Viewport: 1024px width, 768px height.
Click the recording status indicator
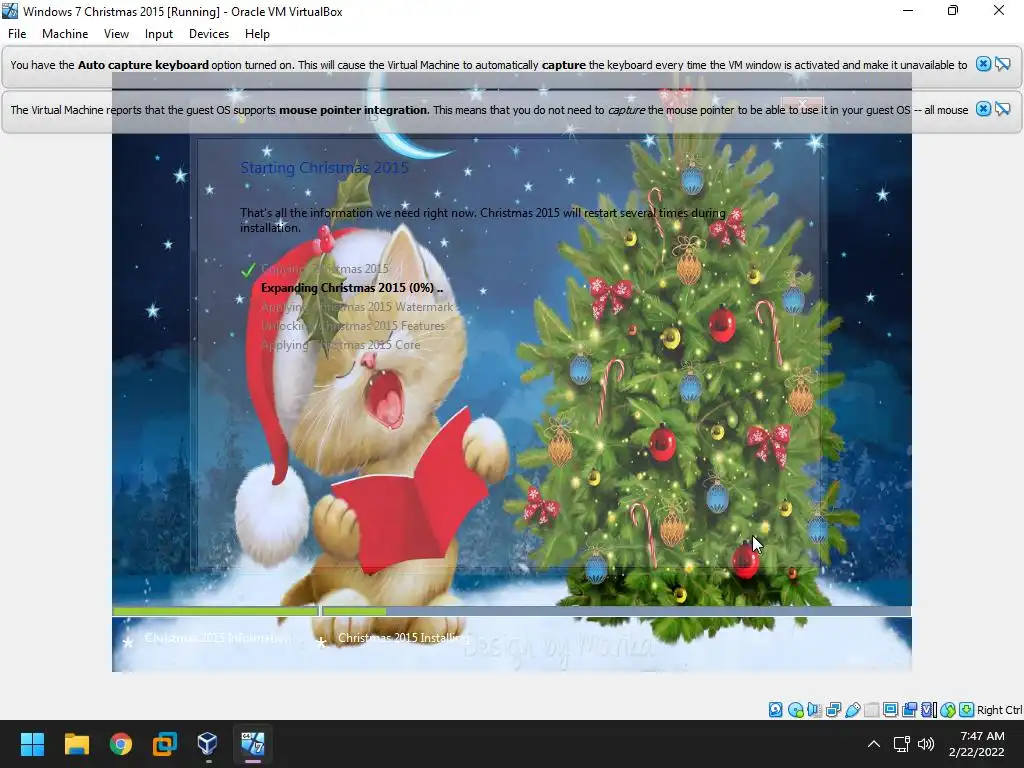[909, 710]
